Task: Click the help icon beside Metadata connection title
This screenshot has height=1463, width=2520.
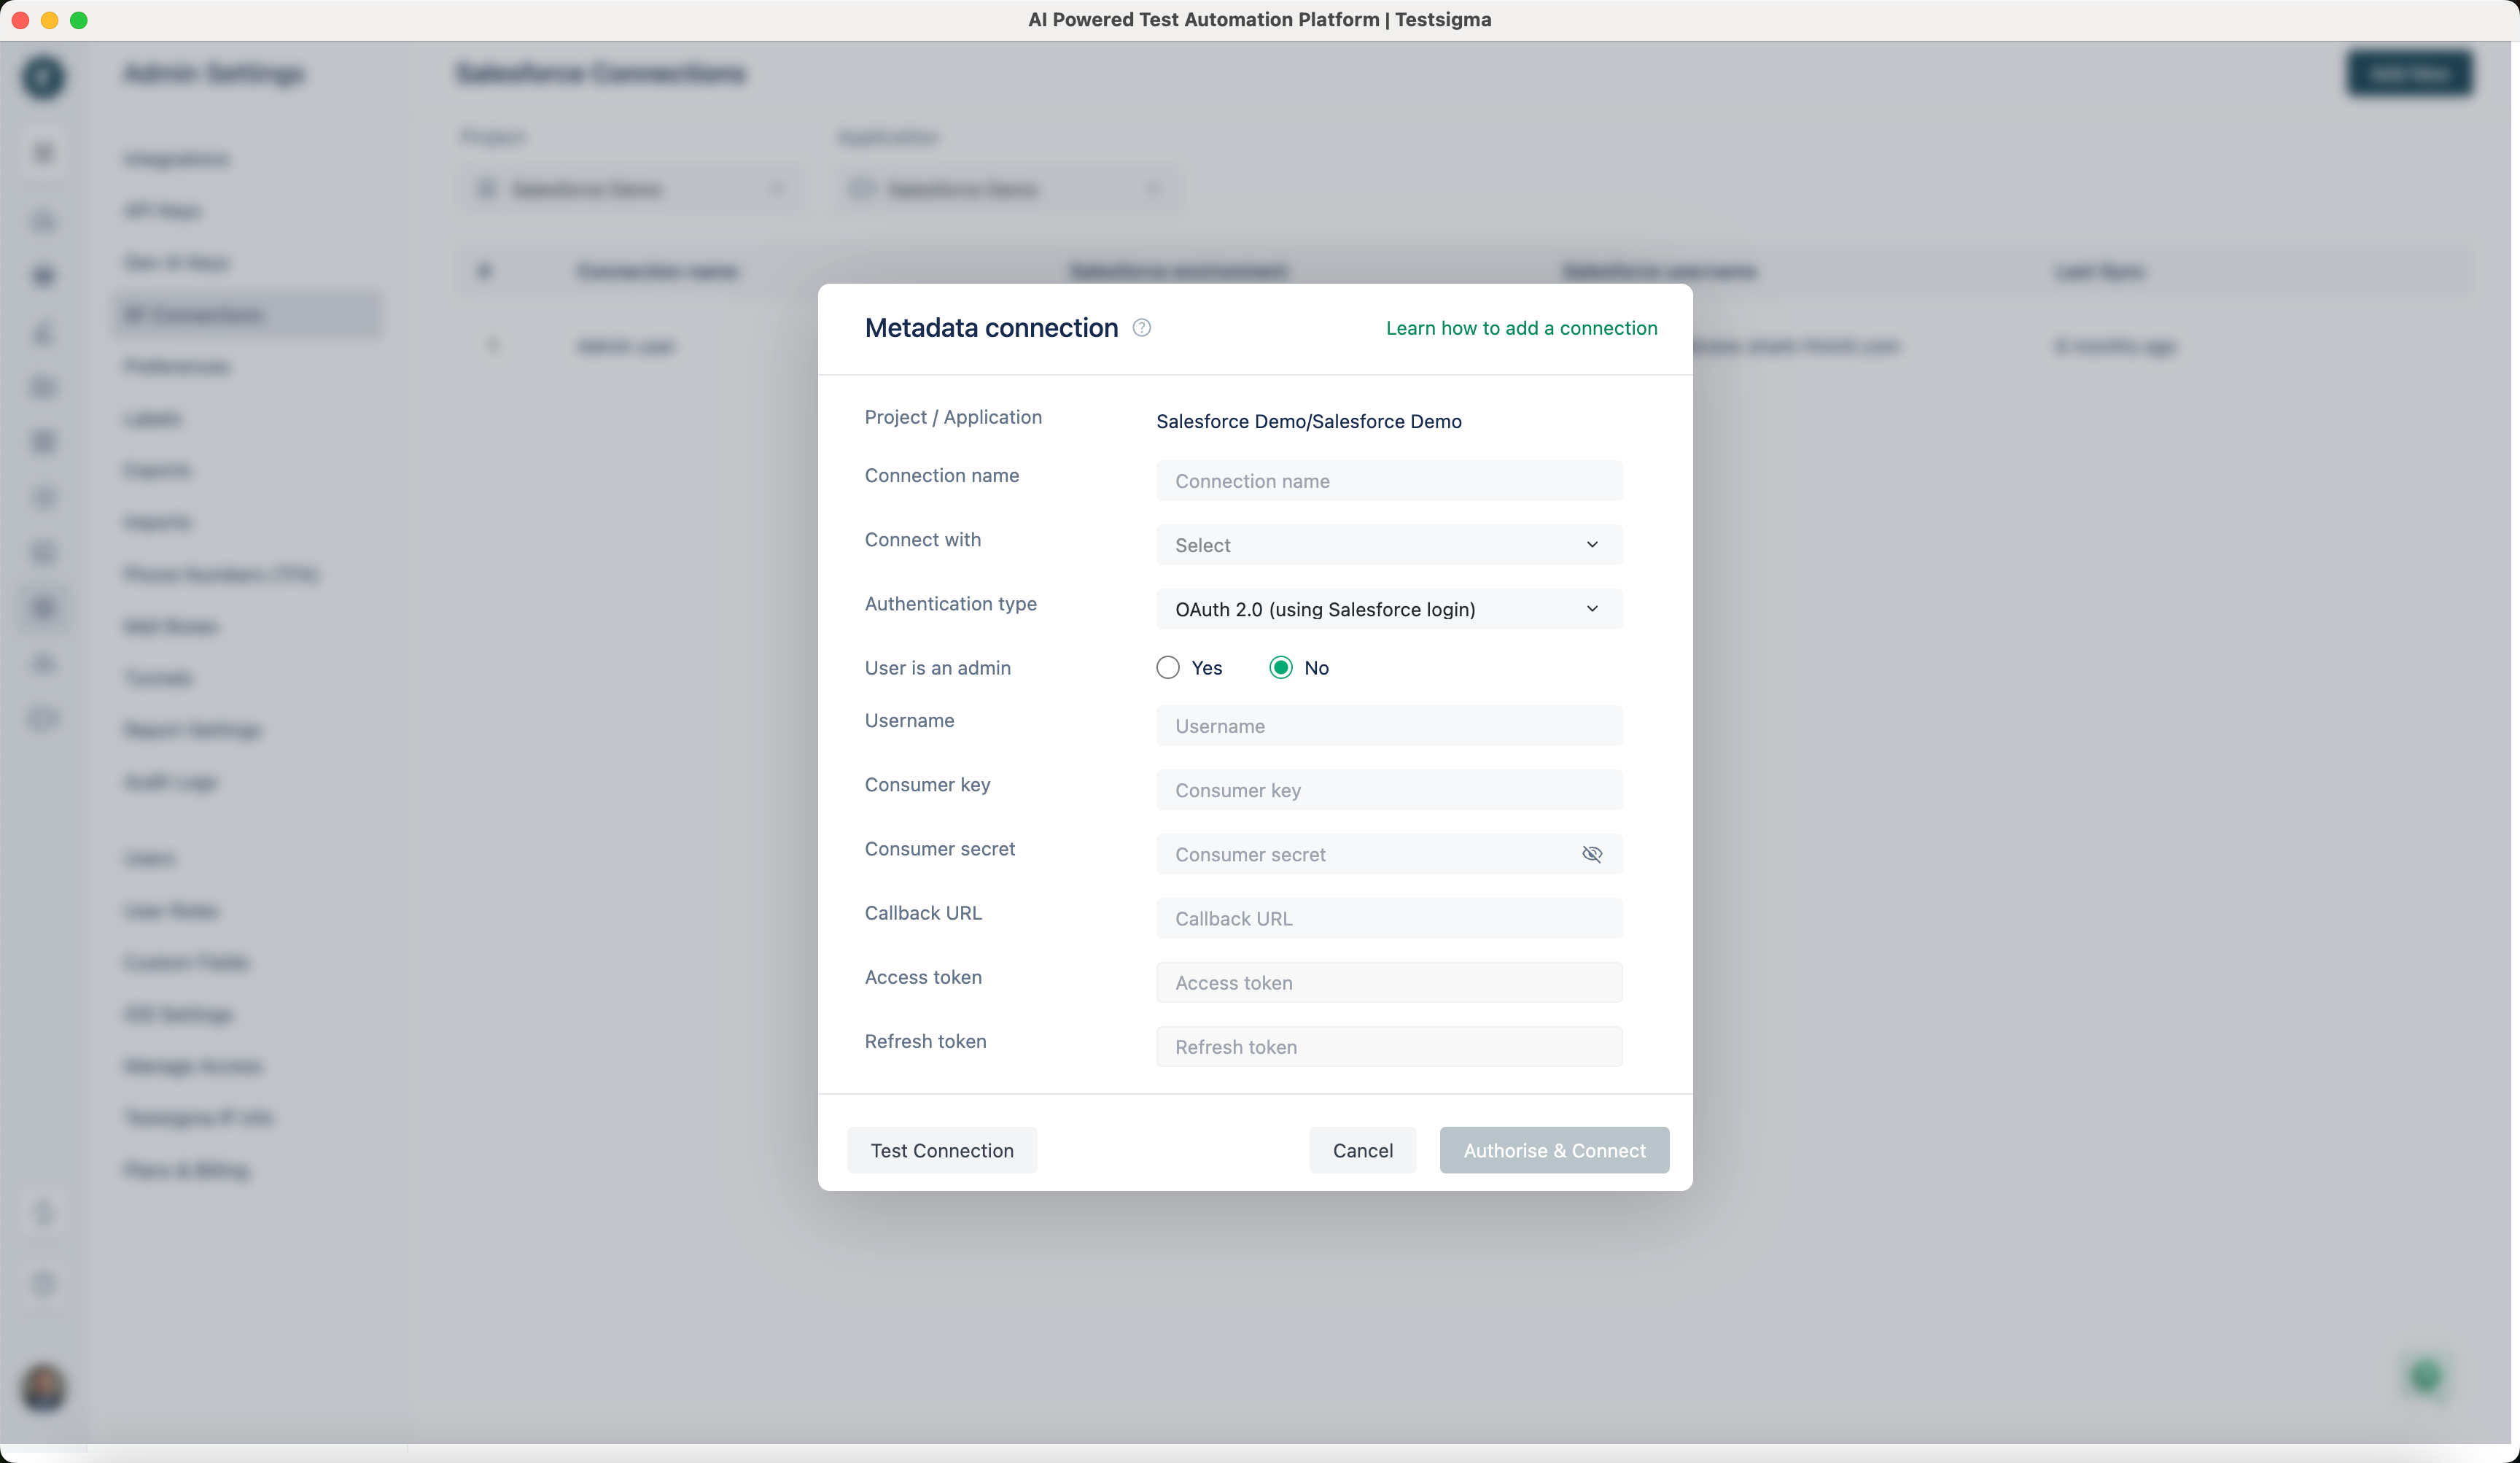Action: pyautogui.click(x=1142, y=327)
